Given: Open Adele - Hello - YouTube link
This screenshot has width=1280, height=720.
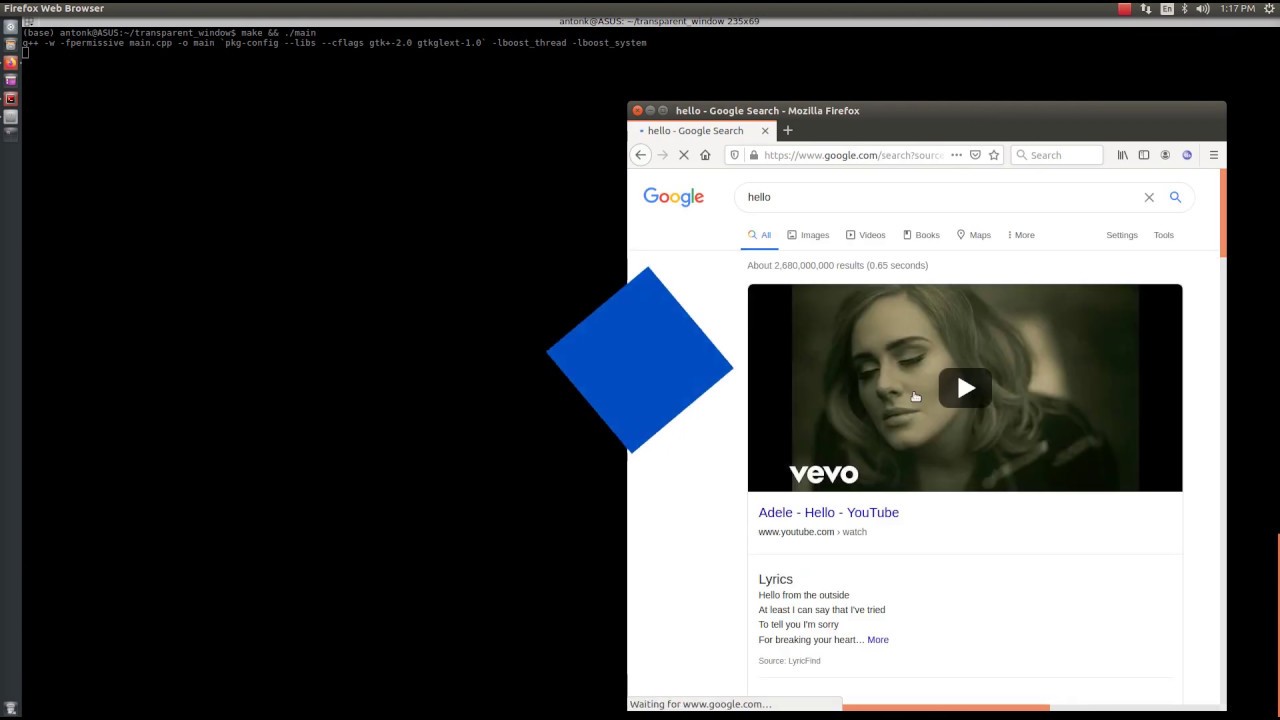Looking at the screenshot, I should [828, 512].
